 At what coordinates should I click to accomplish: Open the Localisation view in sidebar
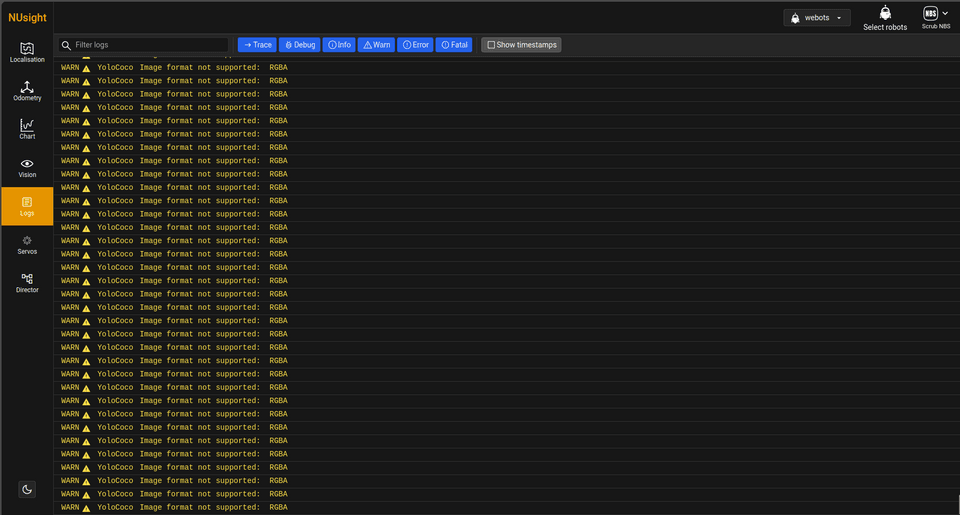pyautogui.click(x=27, y=53)
